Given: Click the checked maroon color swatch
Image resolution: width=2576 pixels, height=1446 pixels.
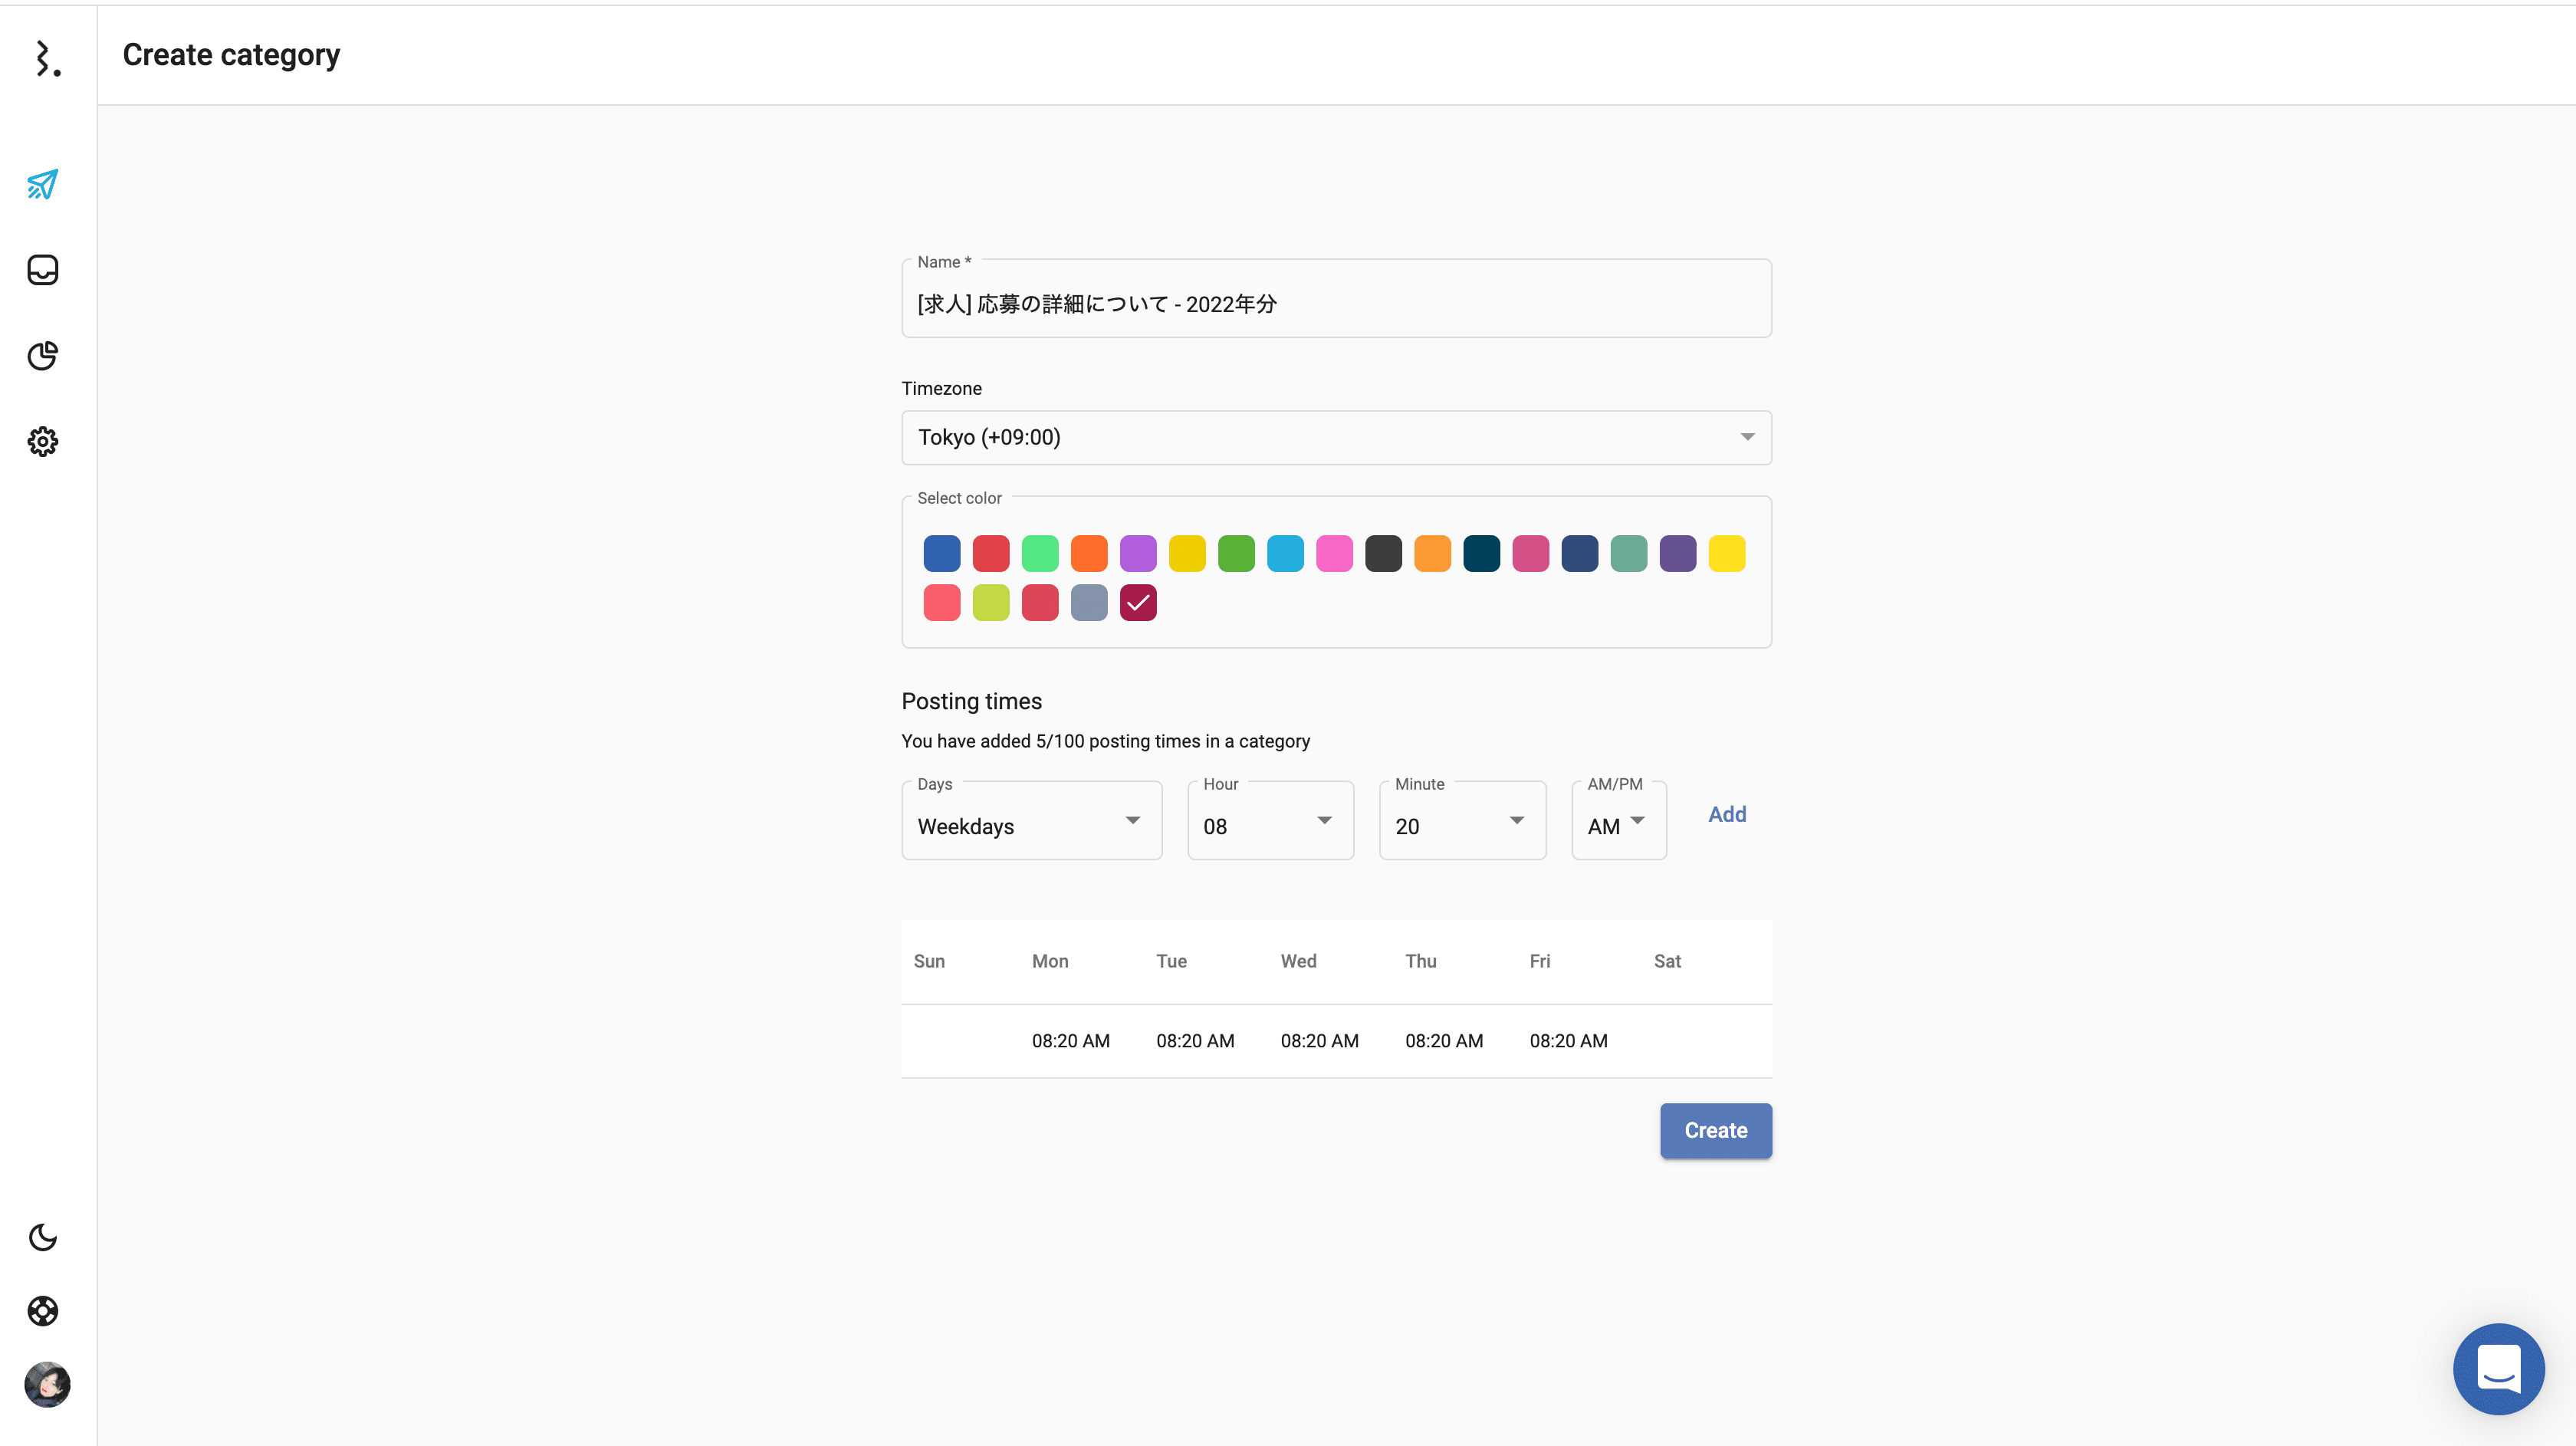Looking at the screenshot, I should (1138, 602).
